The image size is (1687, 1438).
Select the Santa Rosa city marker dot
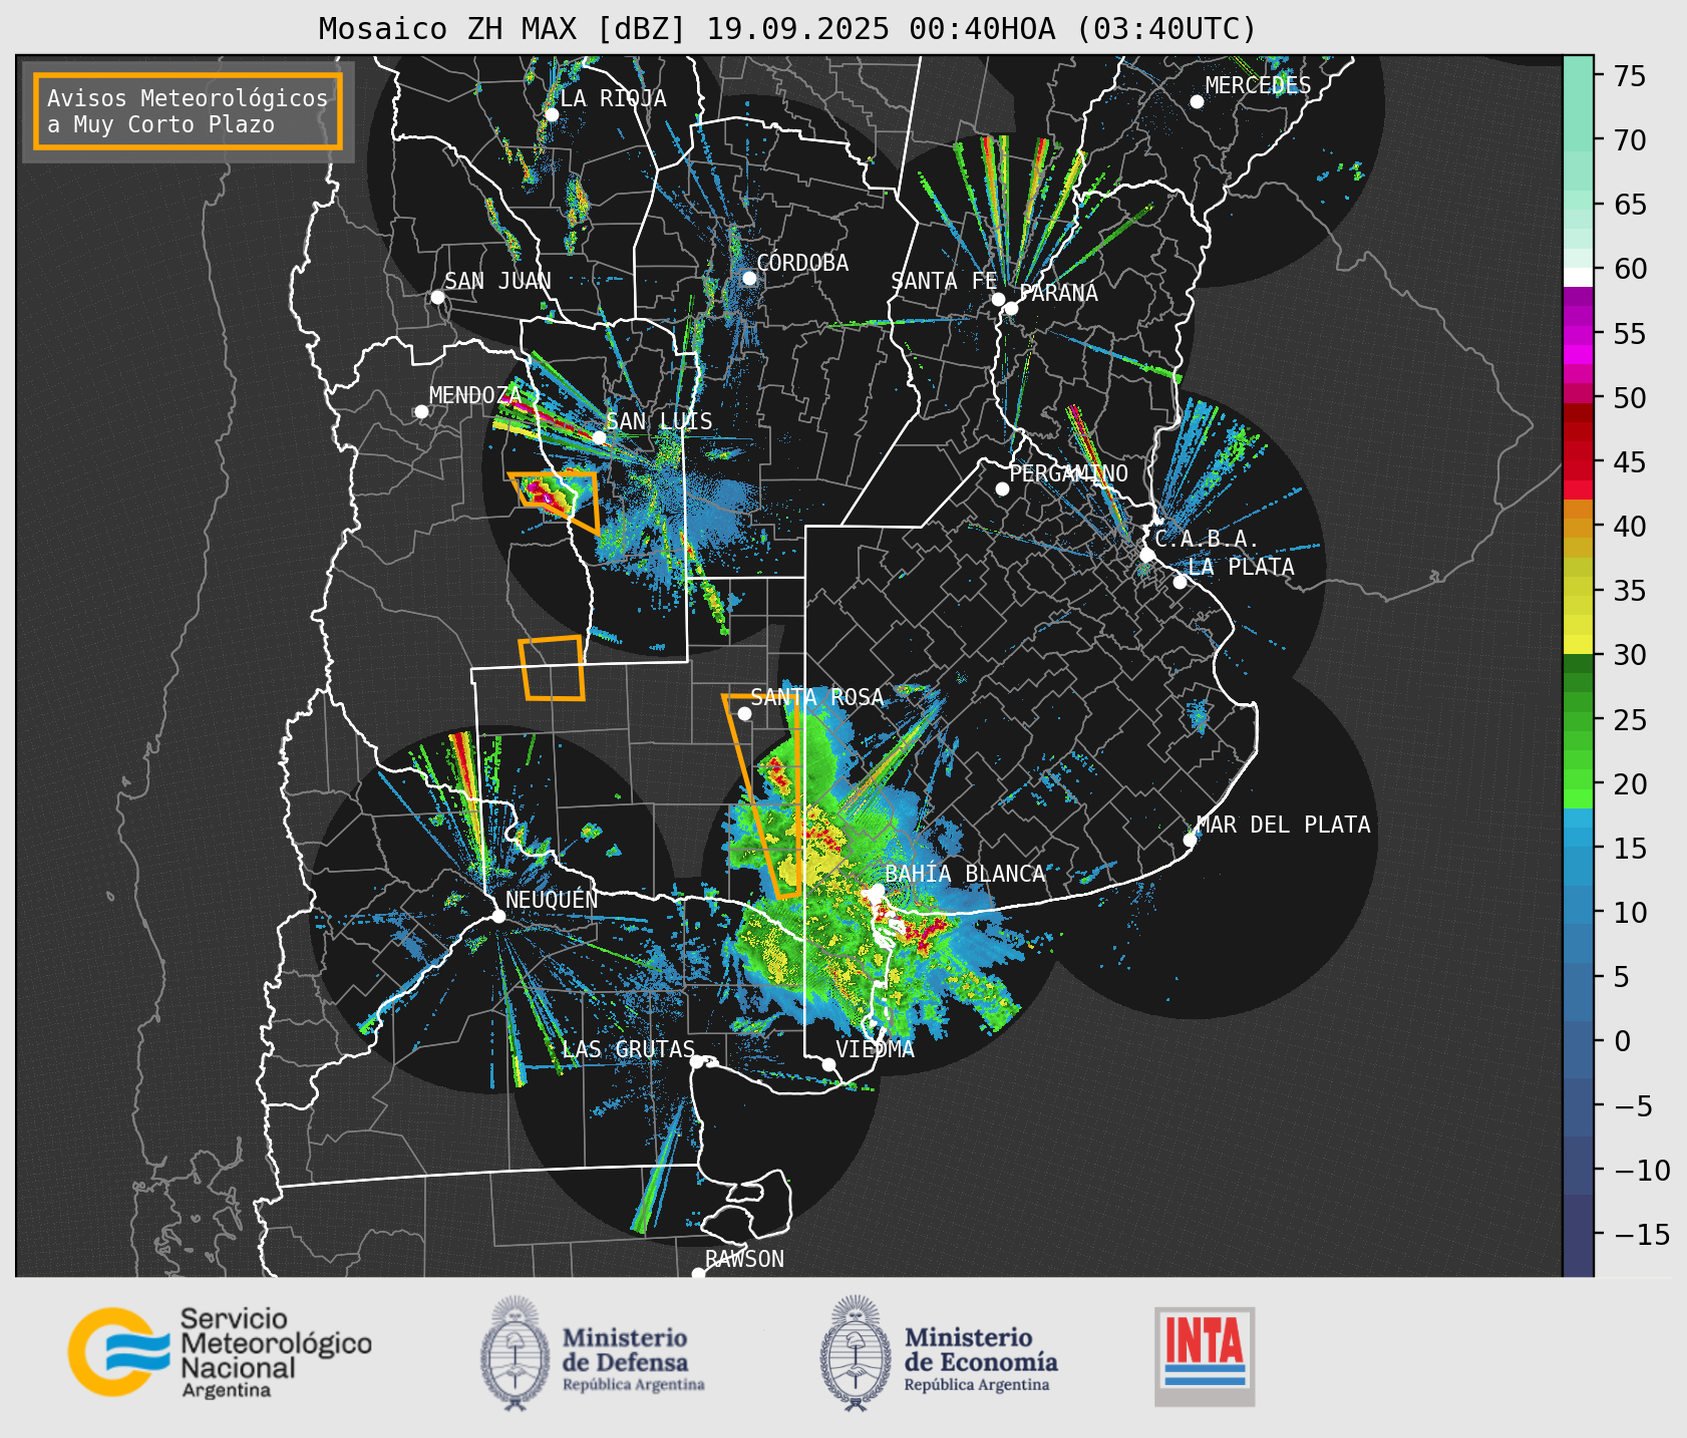744,713
